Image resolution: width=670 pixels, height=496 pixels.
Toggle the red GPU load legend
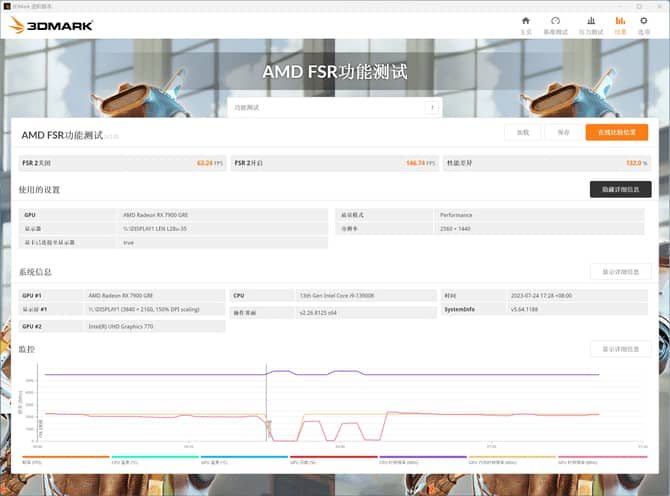pos(333,460)
